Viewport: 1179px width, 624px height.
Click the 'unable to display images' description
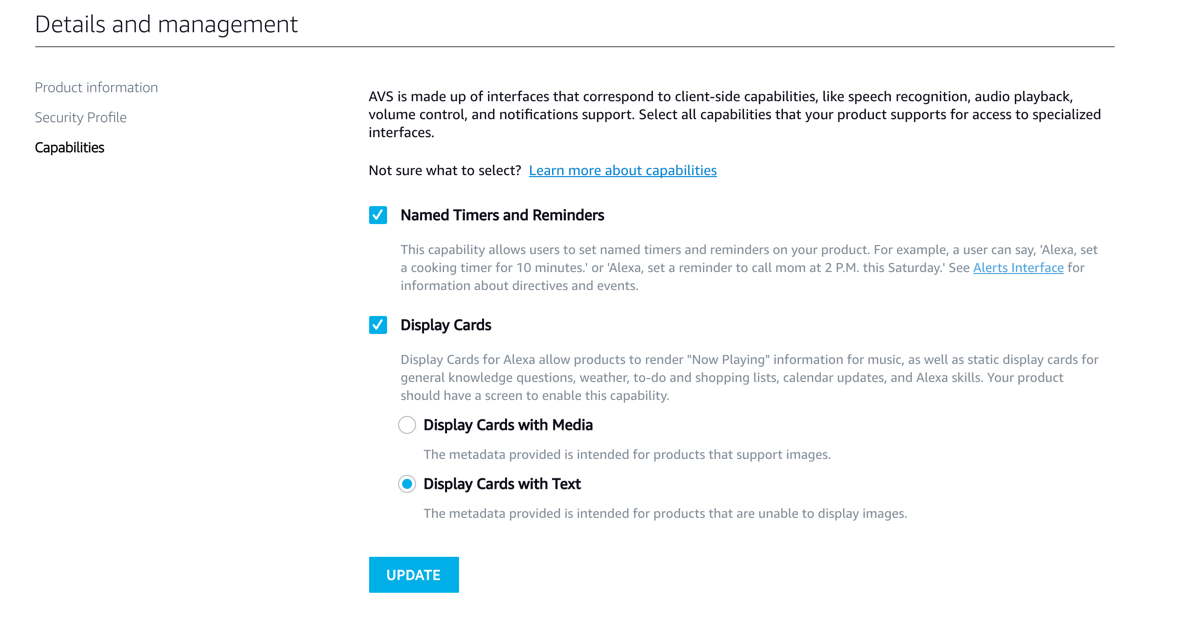click(x=665, y=513)
